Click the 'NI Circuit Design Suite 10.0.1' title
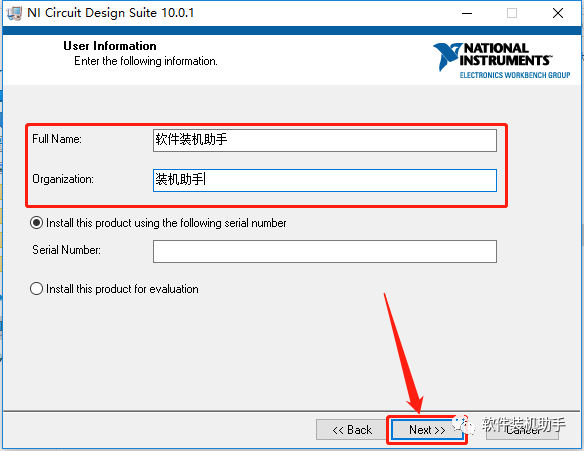Screen dimensions: 584x451 pos(111,13)
